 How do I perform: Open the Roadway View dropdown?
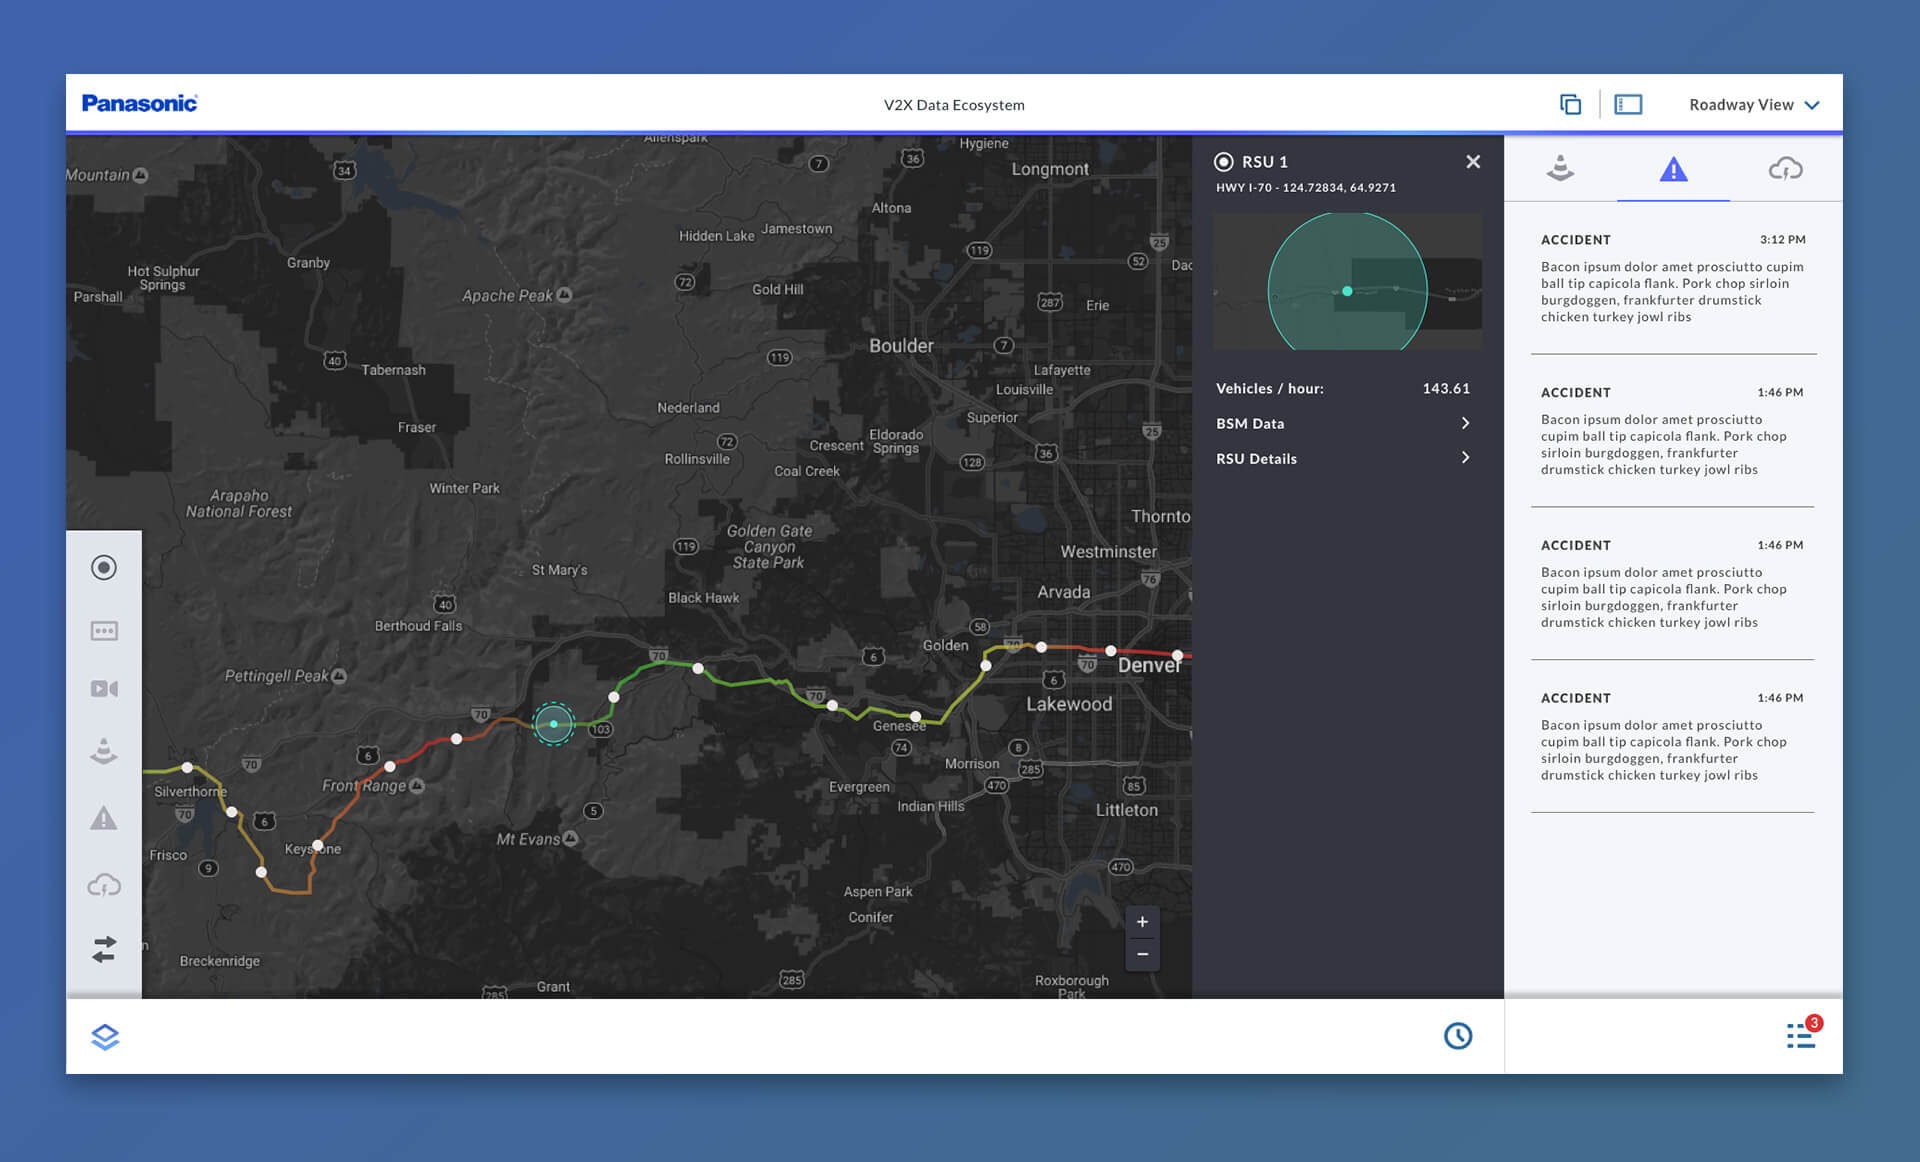click(x=1753, y=105)
